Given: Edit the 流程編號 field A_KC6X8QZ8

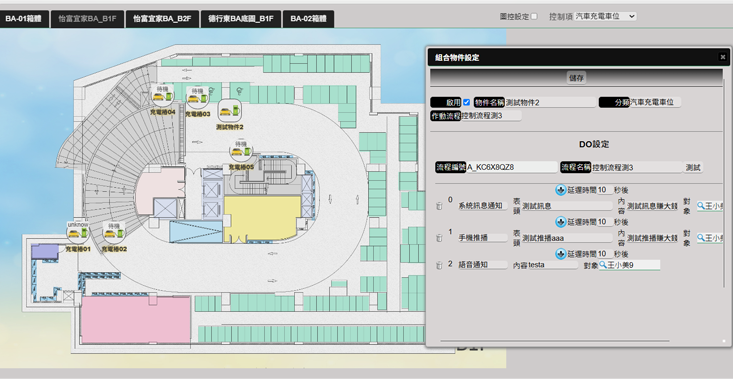Looking at the screenshot, I should coord(512,167).
